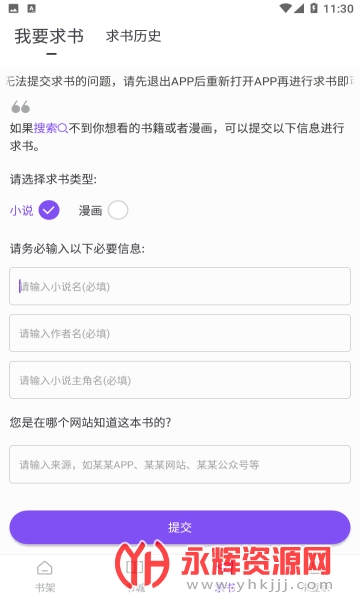The width and height of the screenshot is (360, 600).
Task: Focus the 请输入作者名 input field
Action: point(180,333)
